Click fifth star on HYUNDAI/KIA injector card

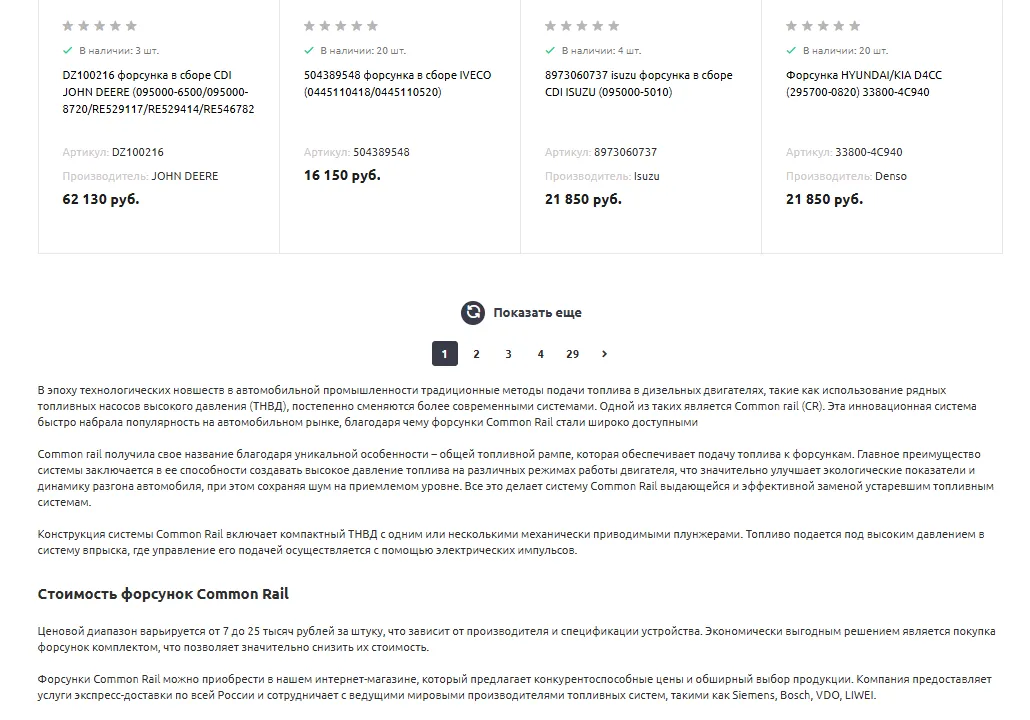coord(855,26)
